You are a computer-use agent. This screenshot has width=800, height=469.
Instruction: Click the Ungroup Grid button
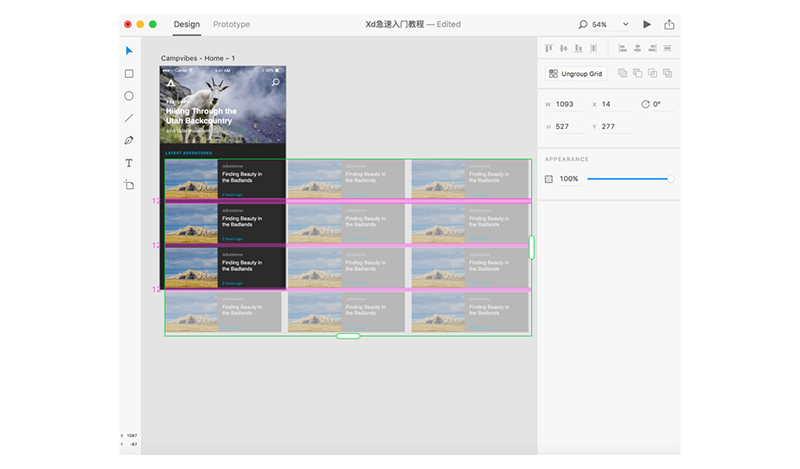(x=575, y=73)
